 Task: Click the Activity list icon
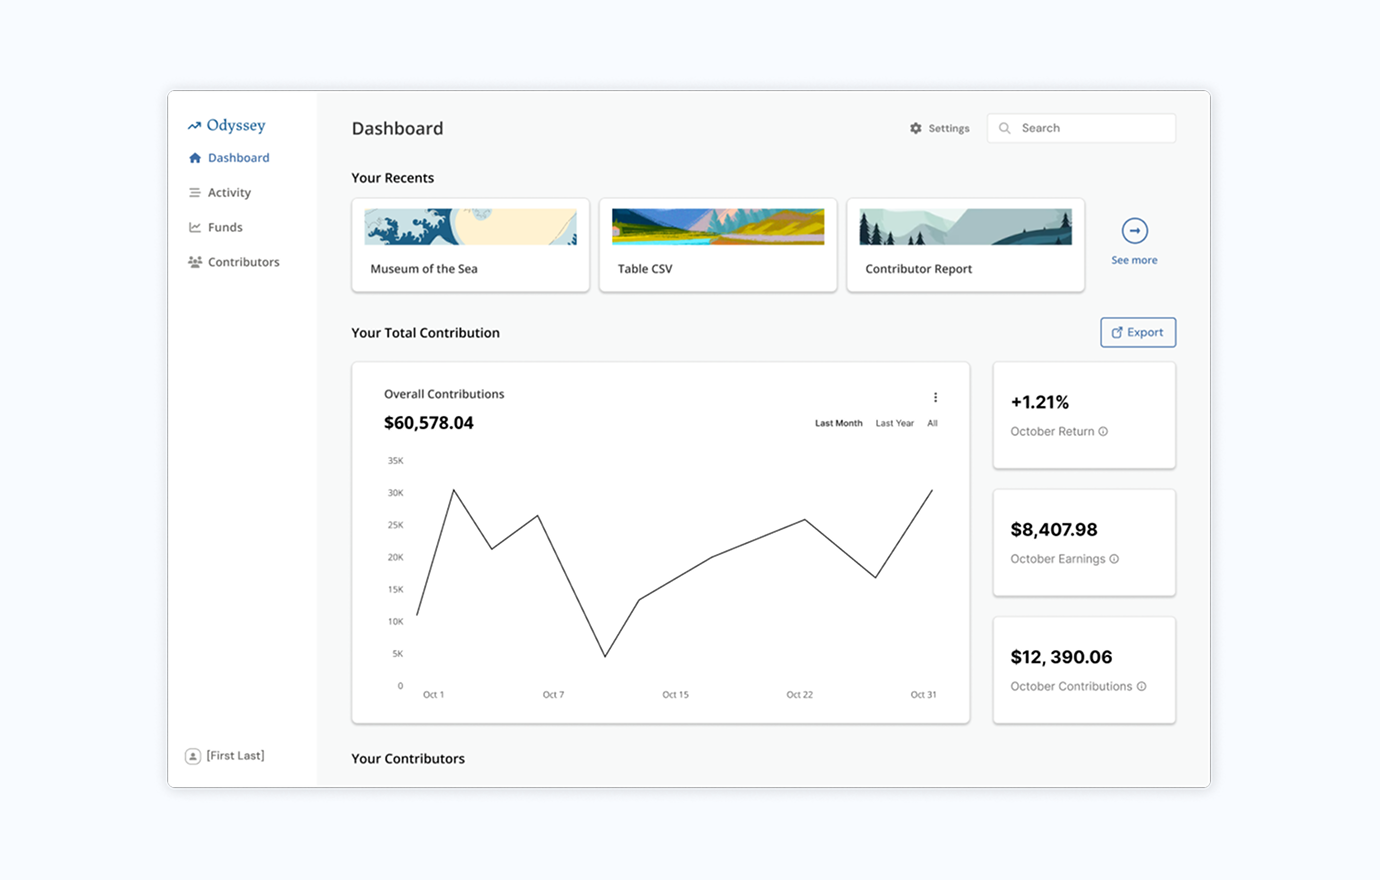tap(193, 192)
